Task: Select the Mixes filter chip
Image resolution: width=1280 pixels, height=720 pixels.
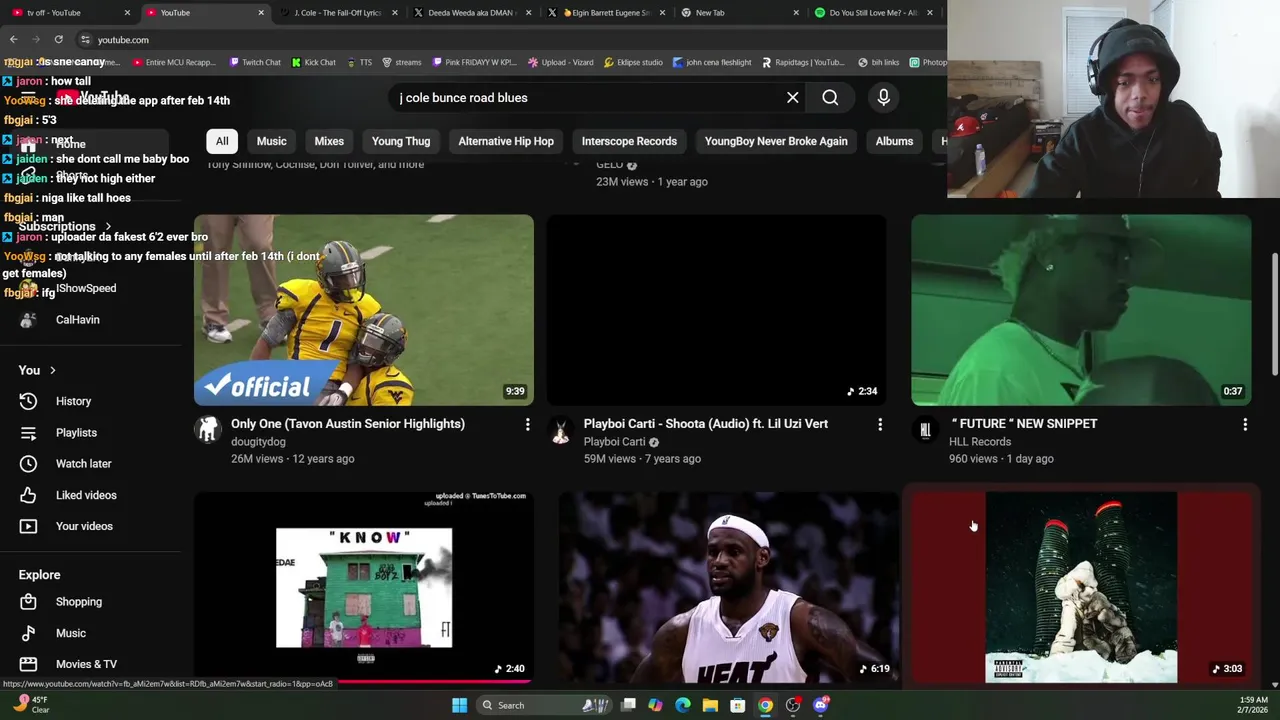Action: pyautogui.click(x=329, y=141)
